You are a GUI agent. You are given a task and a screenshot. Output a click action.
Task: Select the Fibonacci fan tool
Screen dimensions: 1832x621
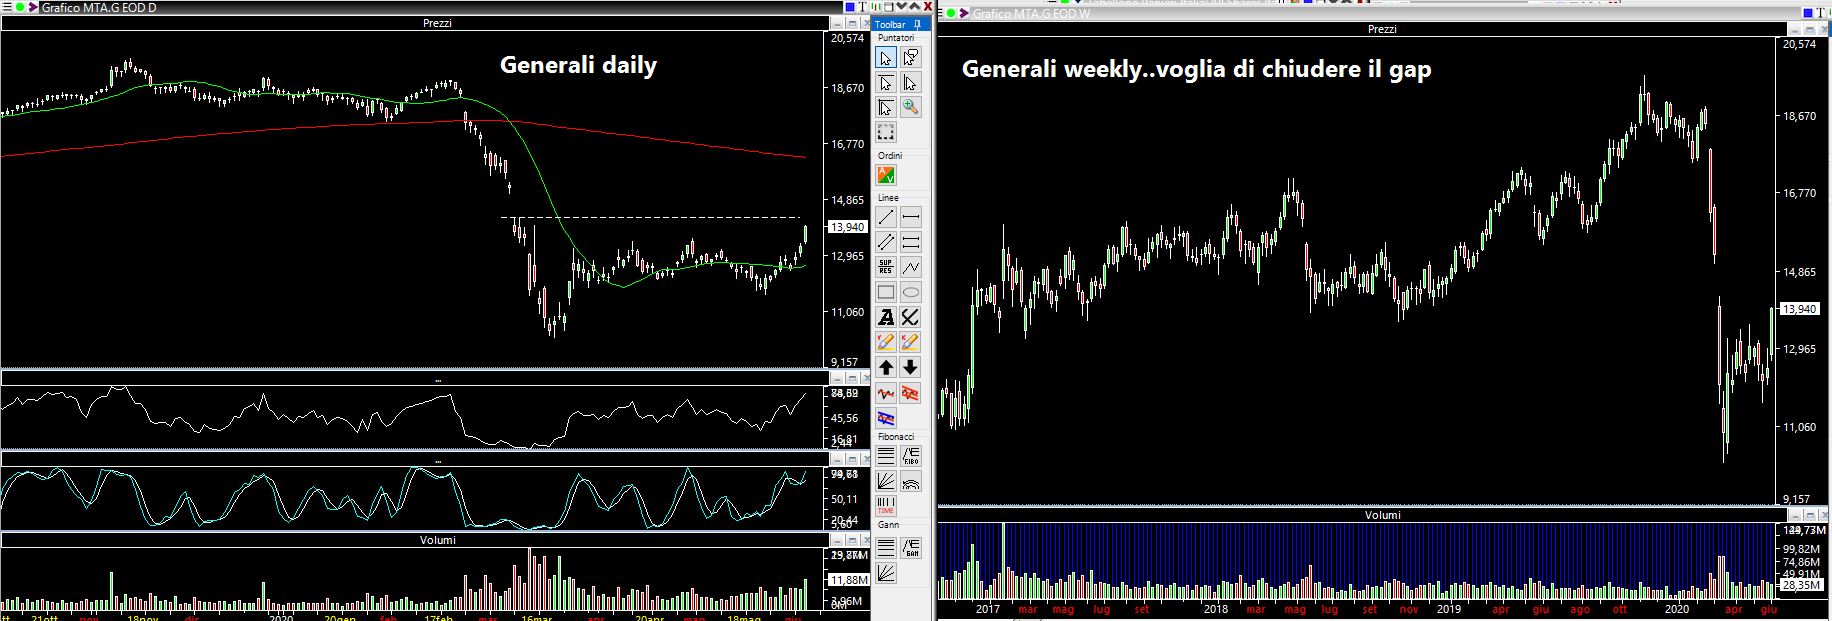(x=886, y=481)
